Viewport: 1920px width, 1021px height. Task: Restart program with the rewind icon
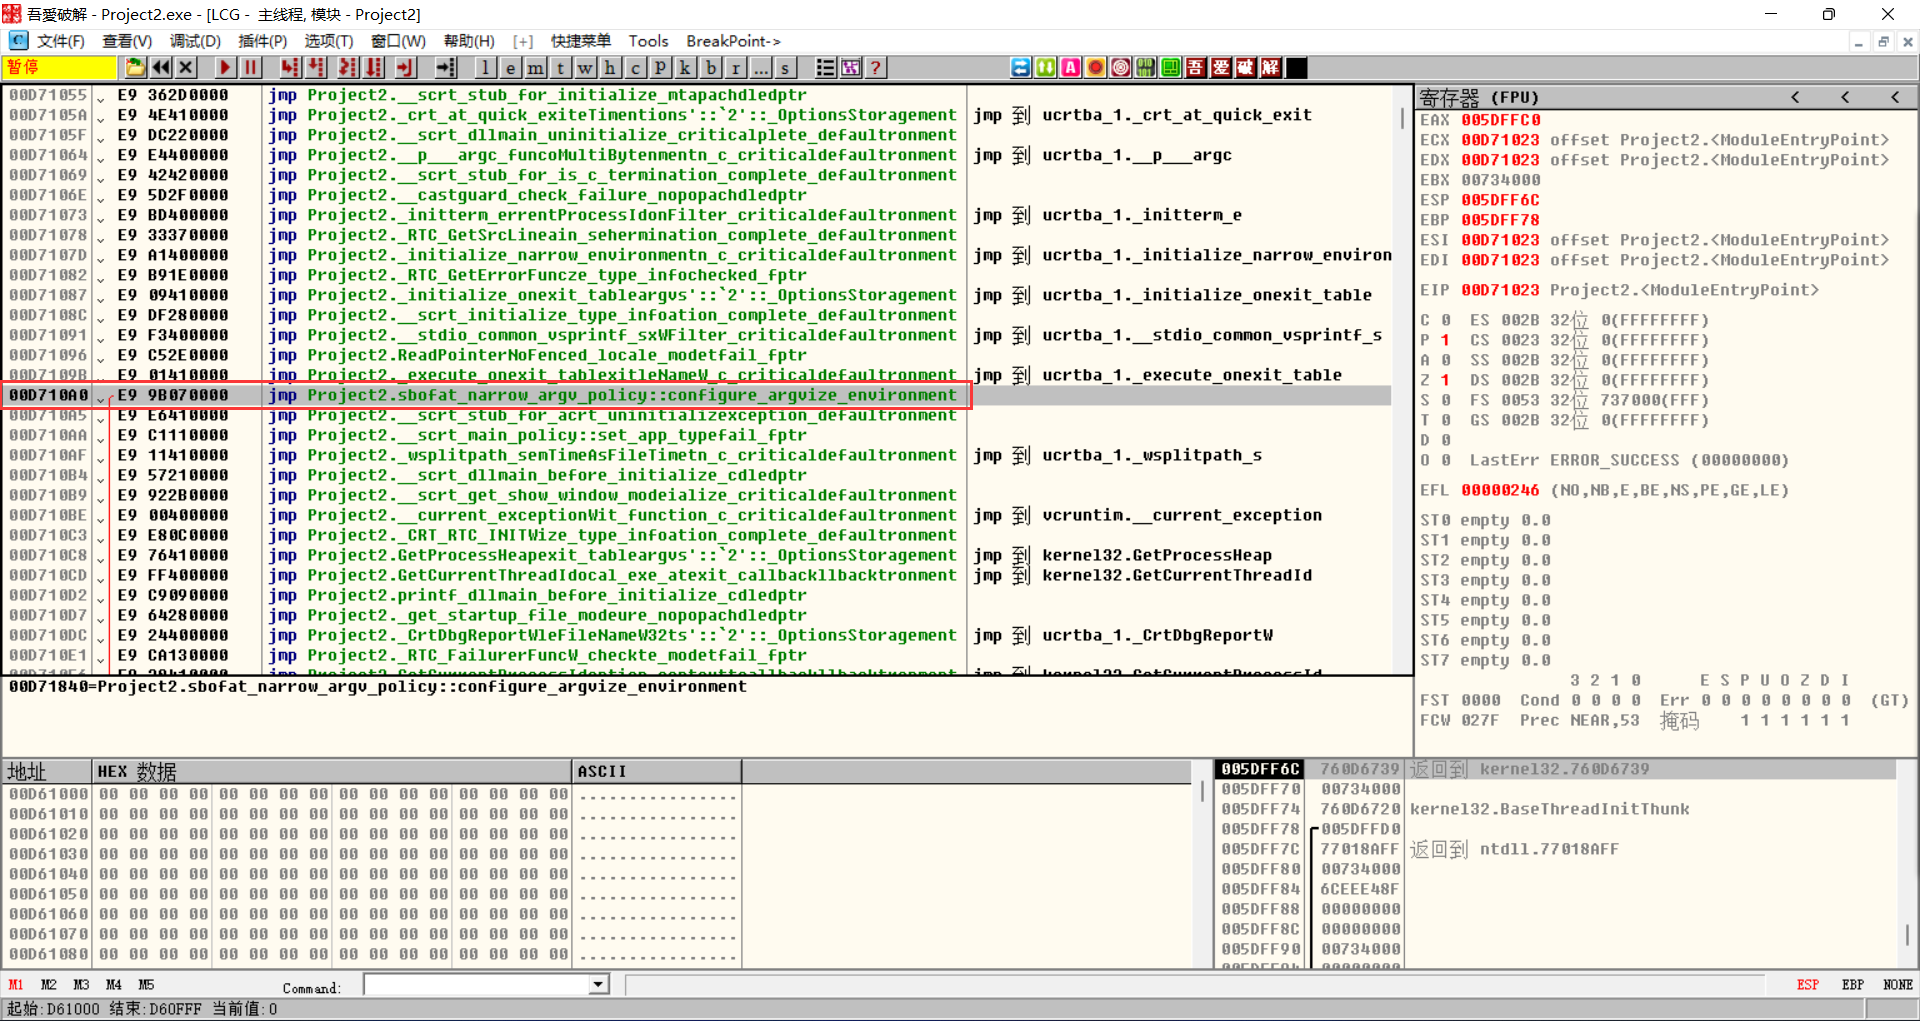(161, 67)
